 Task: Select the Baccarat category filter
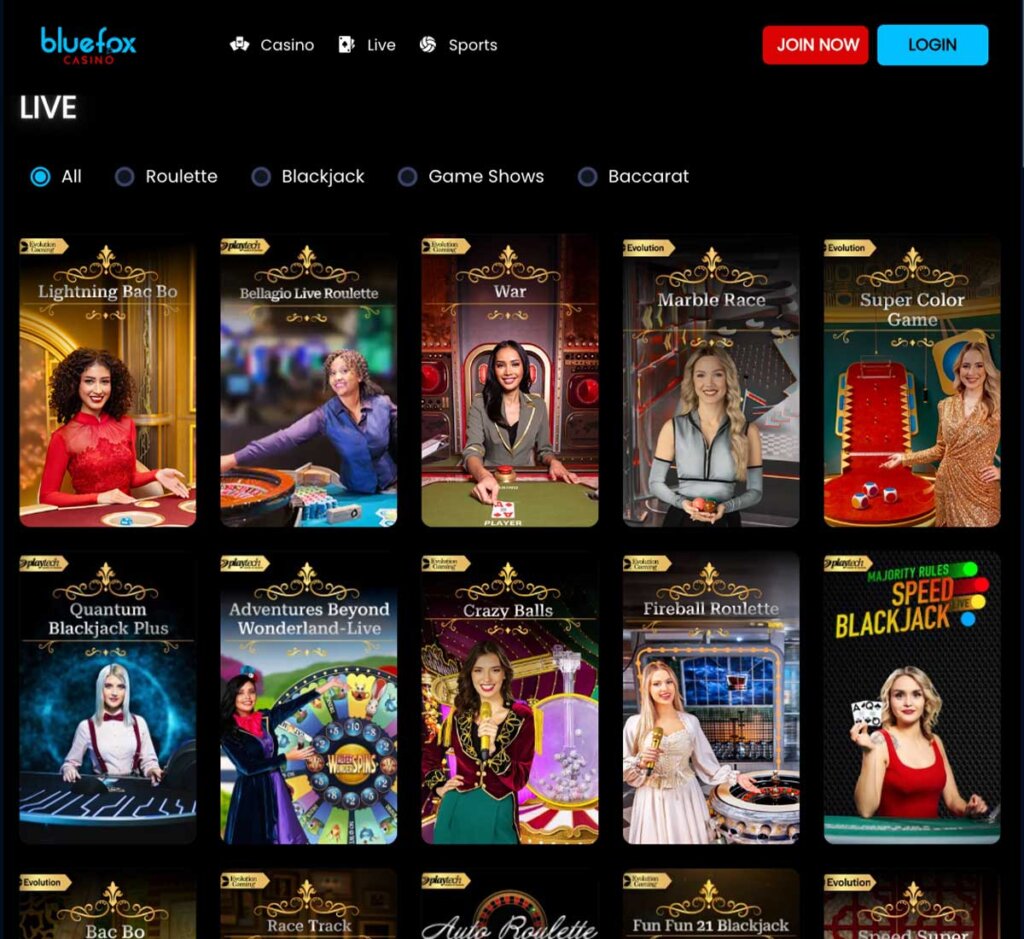point(583,176)
